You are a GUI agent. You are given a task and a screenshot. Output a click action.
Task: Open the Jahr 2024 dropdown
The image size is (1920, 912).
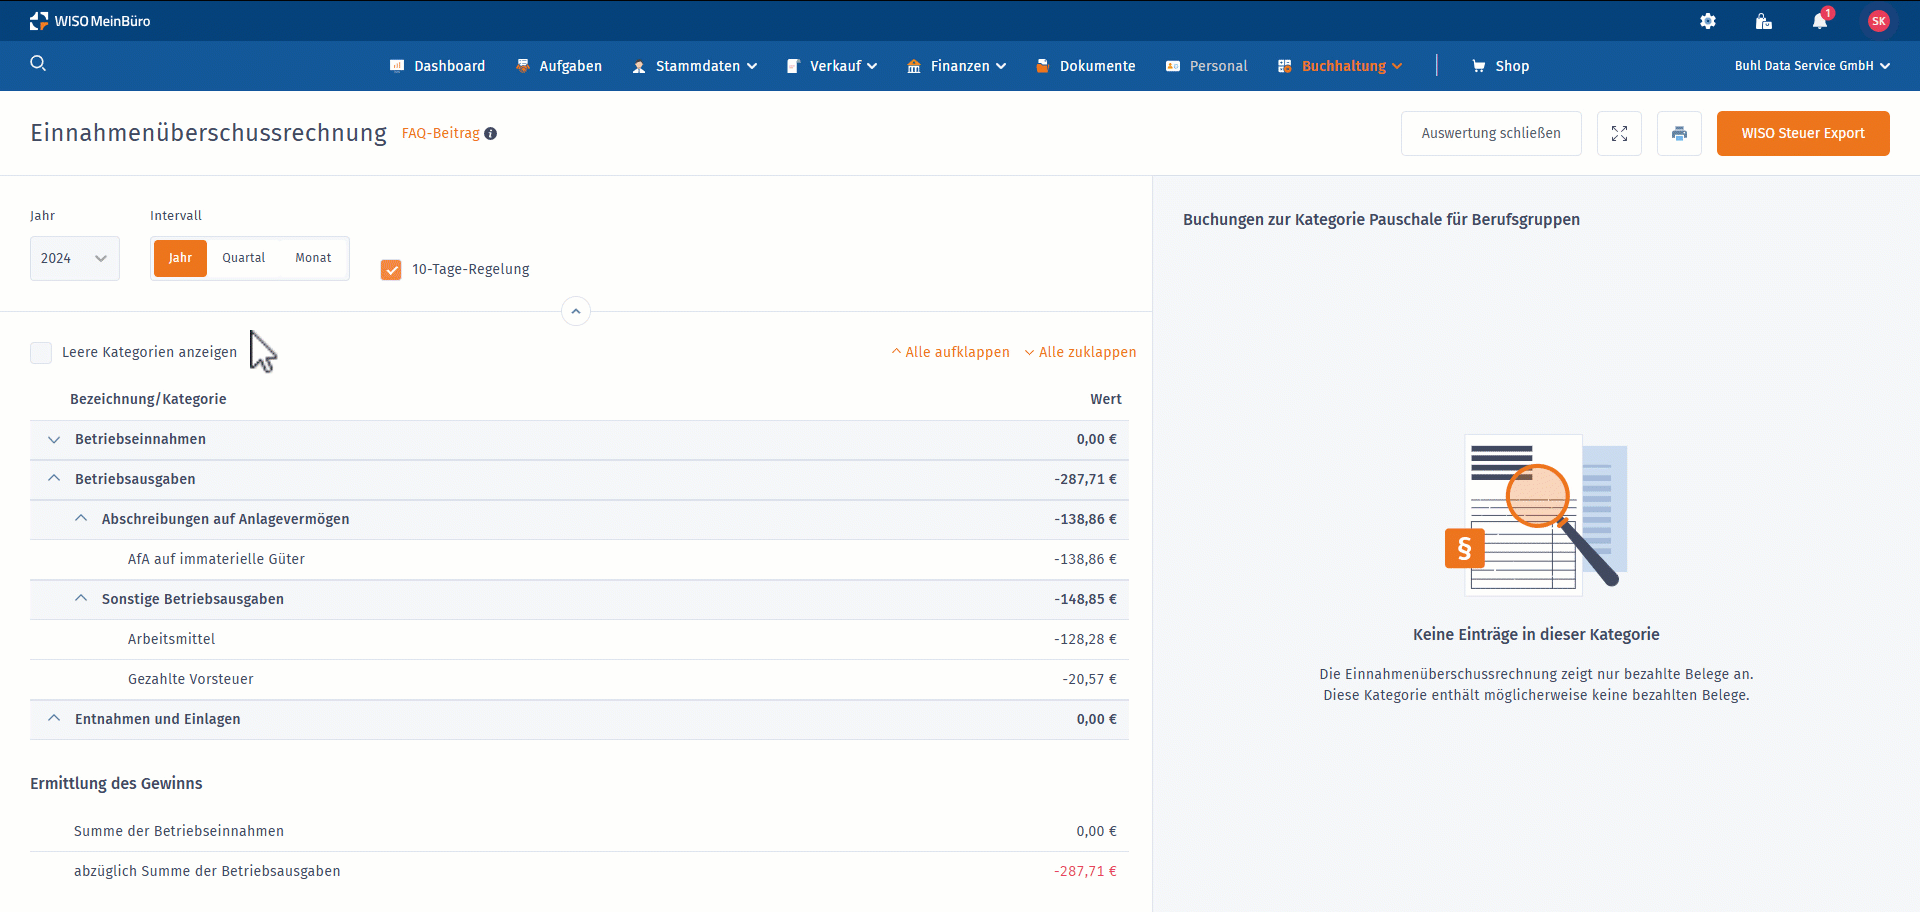pos(74,259)
